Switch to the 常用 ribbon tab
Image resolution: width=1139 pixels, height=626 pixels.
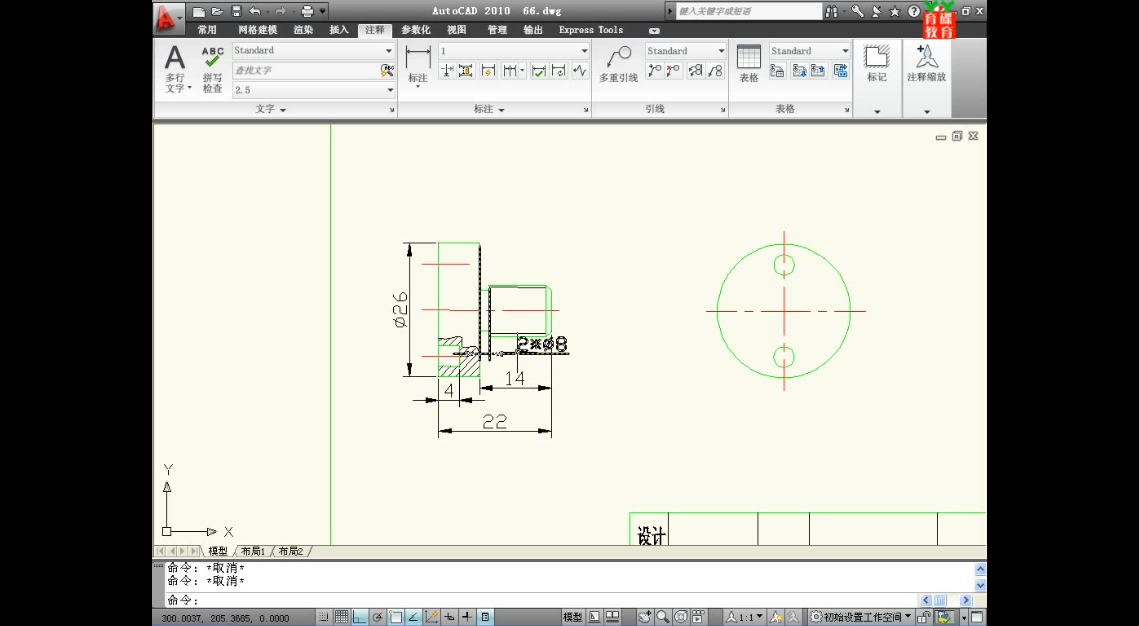tap(207, 30)
